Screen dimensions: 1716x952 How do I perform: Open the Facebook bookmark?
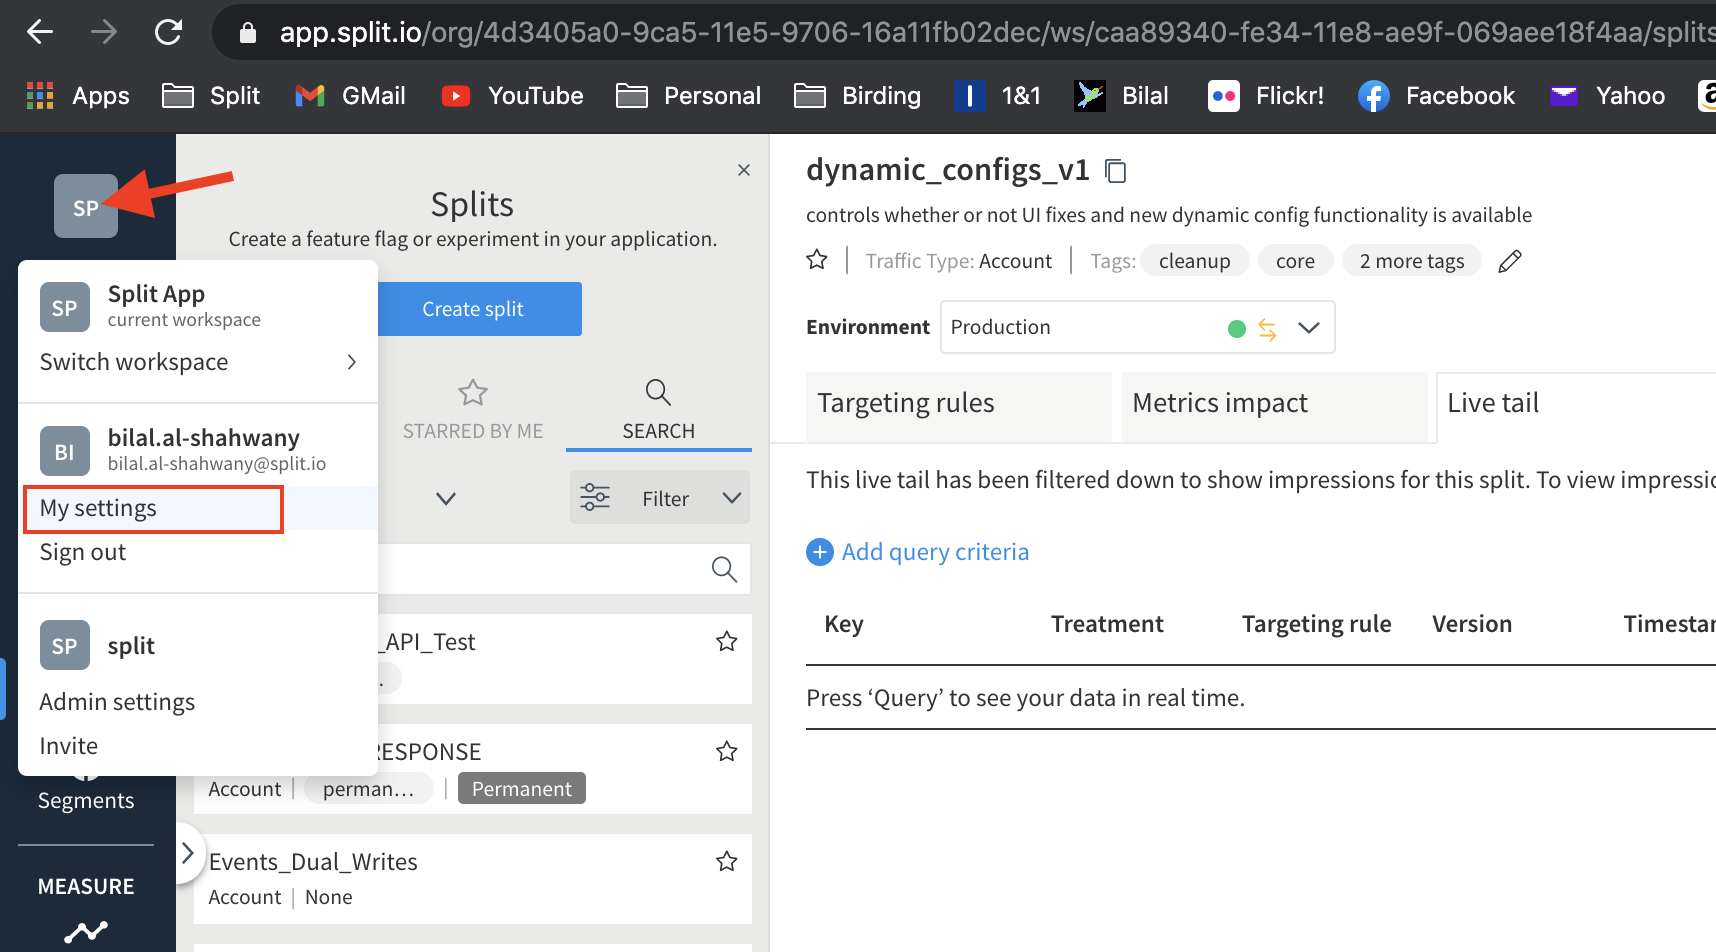click(1436, 96)
